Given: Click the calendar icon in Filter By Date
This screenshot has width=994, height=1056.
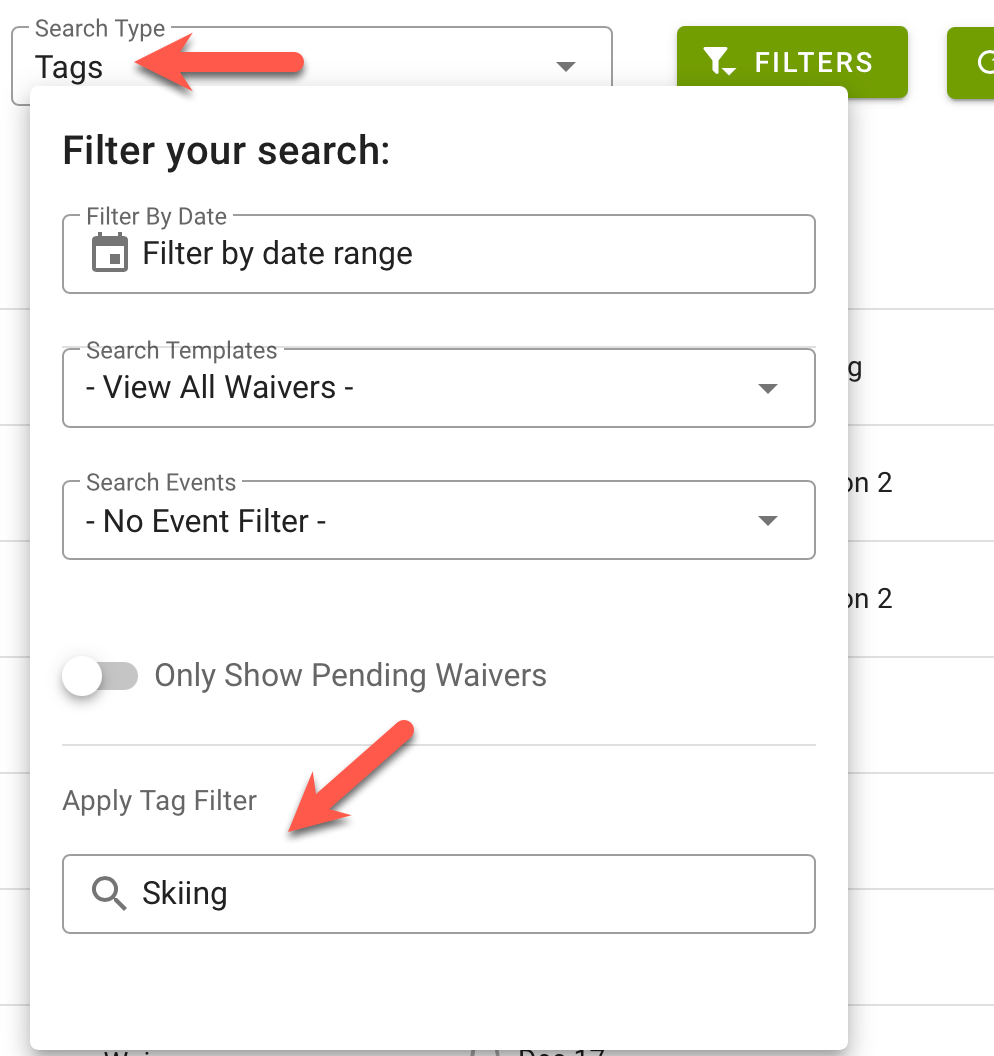Looking at the screenshot, I should 110,253.
